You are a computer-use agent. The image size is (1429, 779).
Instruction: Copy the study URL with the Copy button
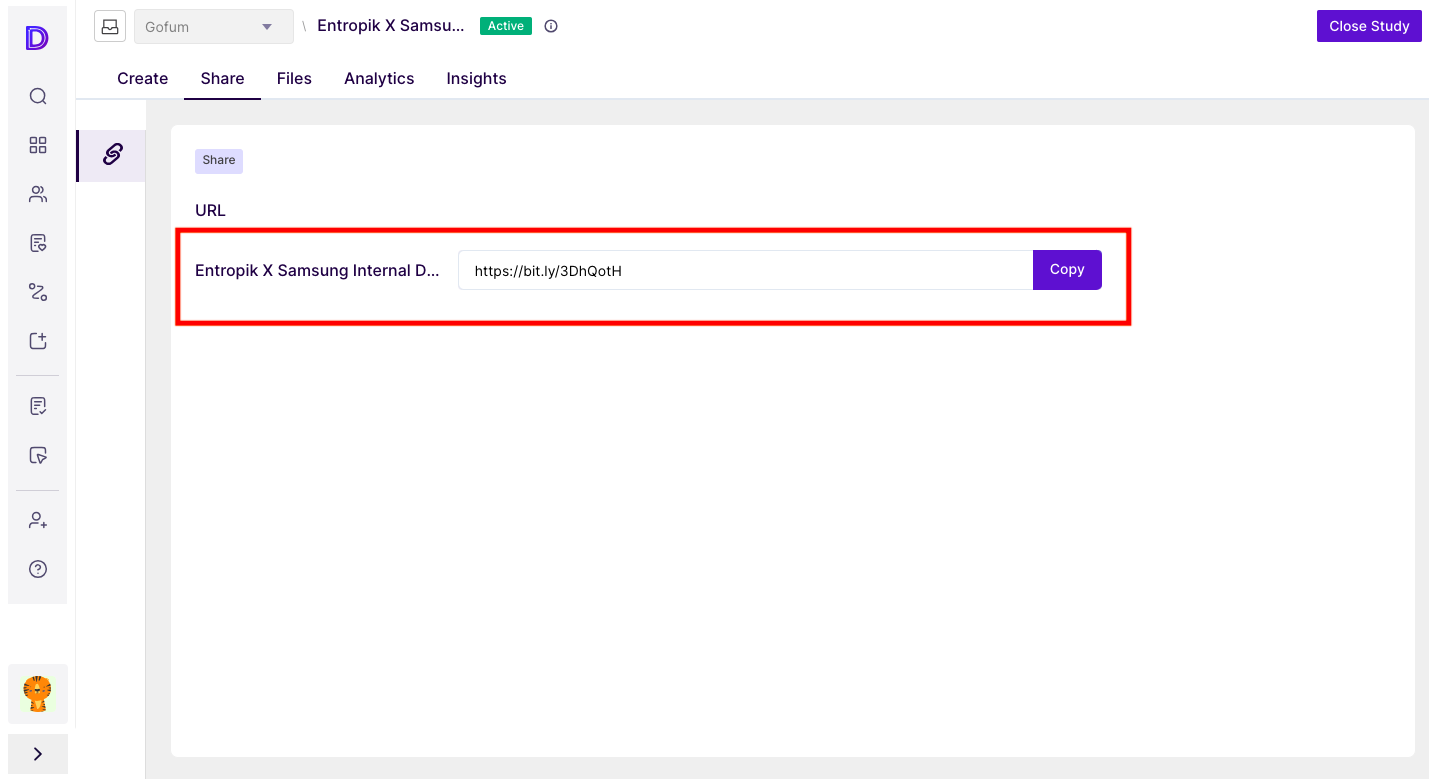point(1067,270)
